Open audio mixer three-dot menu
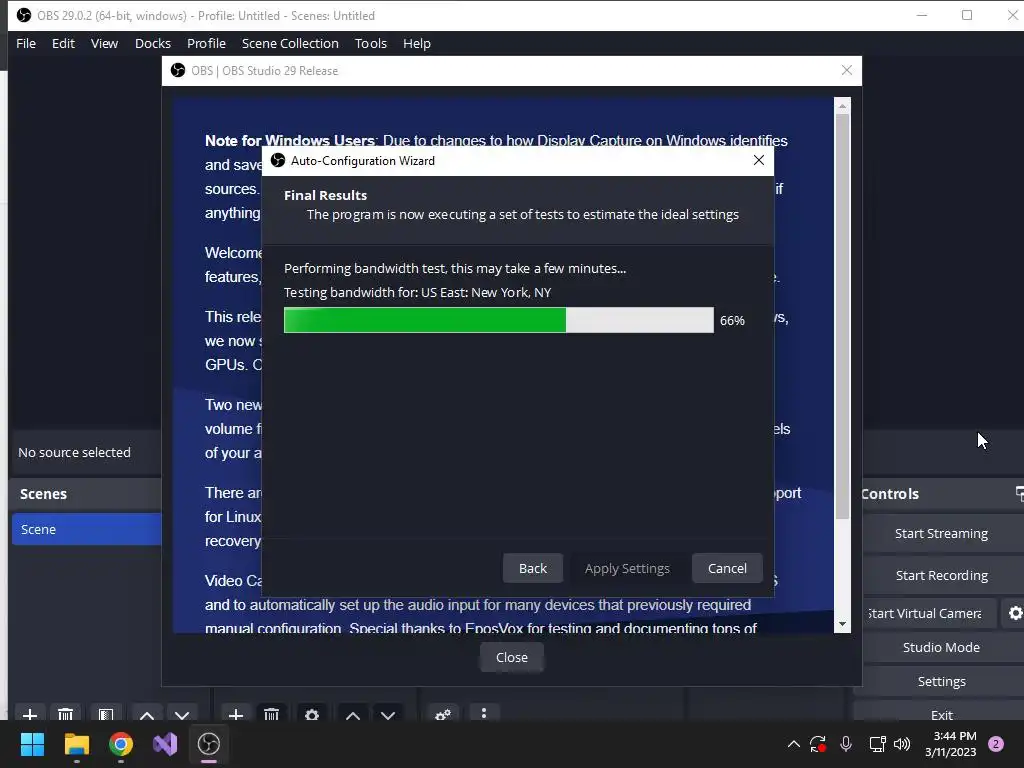This screenshot has height=768, width=1024. [x=484, y=713]
